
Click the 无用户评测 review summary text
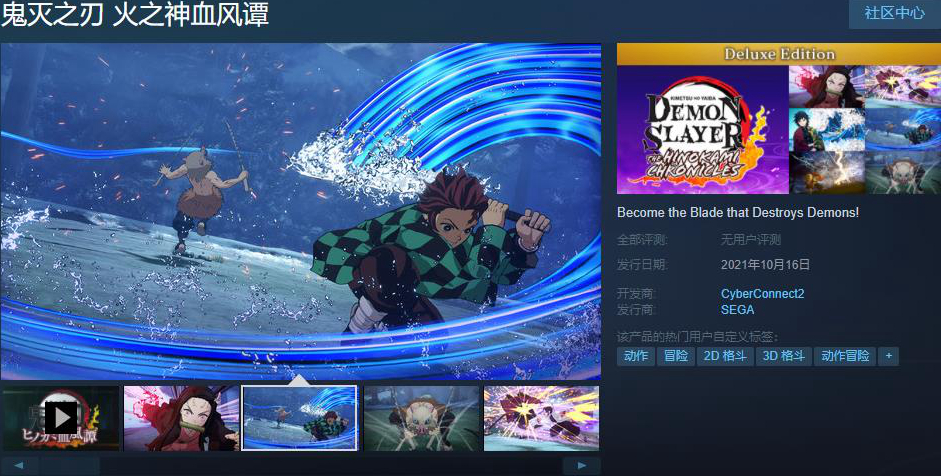coord(751,240)
